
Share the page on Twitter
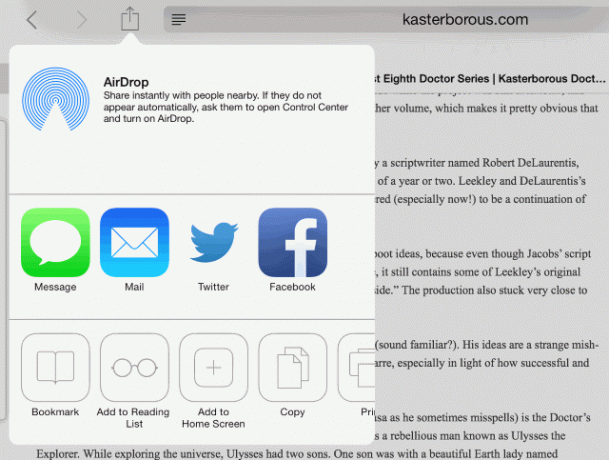[x=214, y=242]
